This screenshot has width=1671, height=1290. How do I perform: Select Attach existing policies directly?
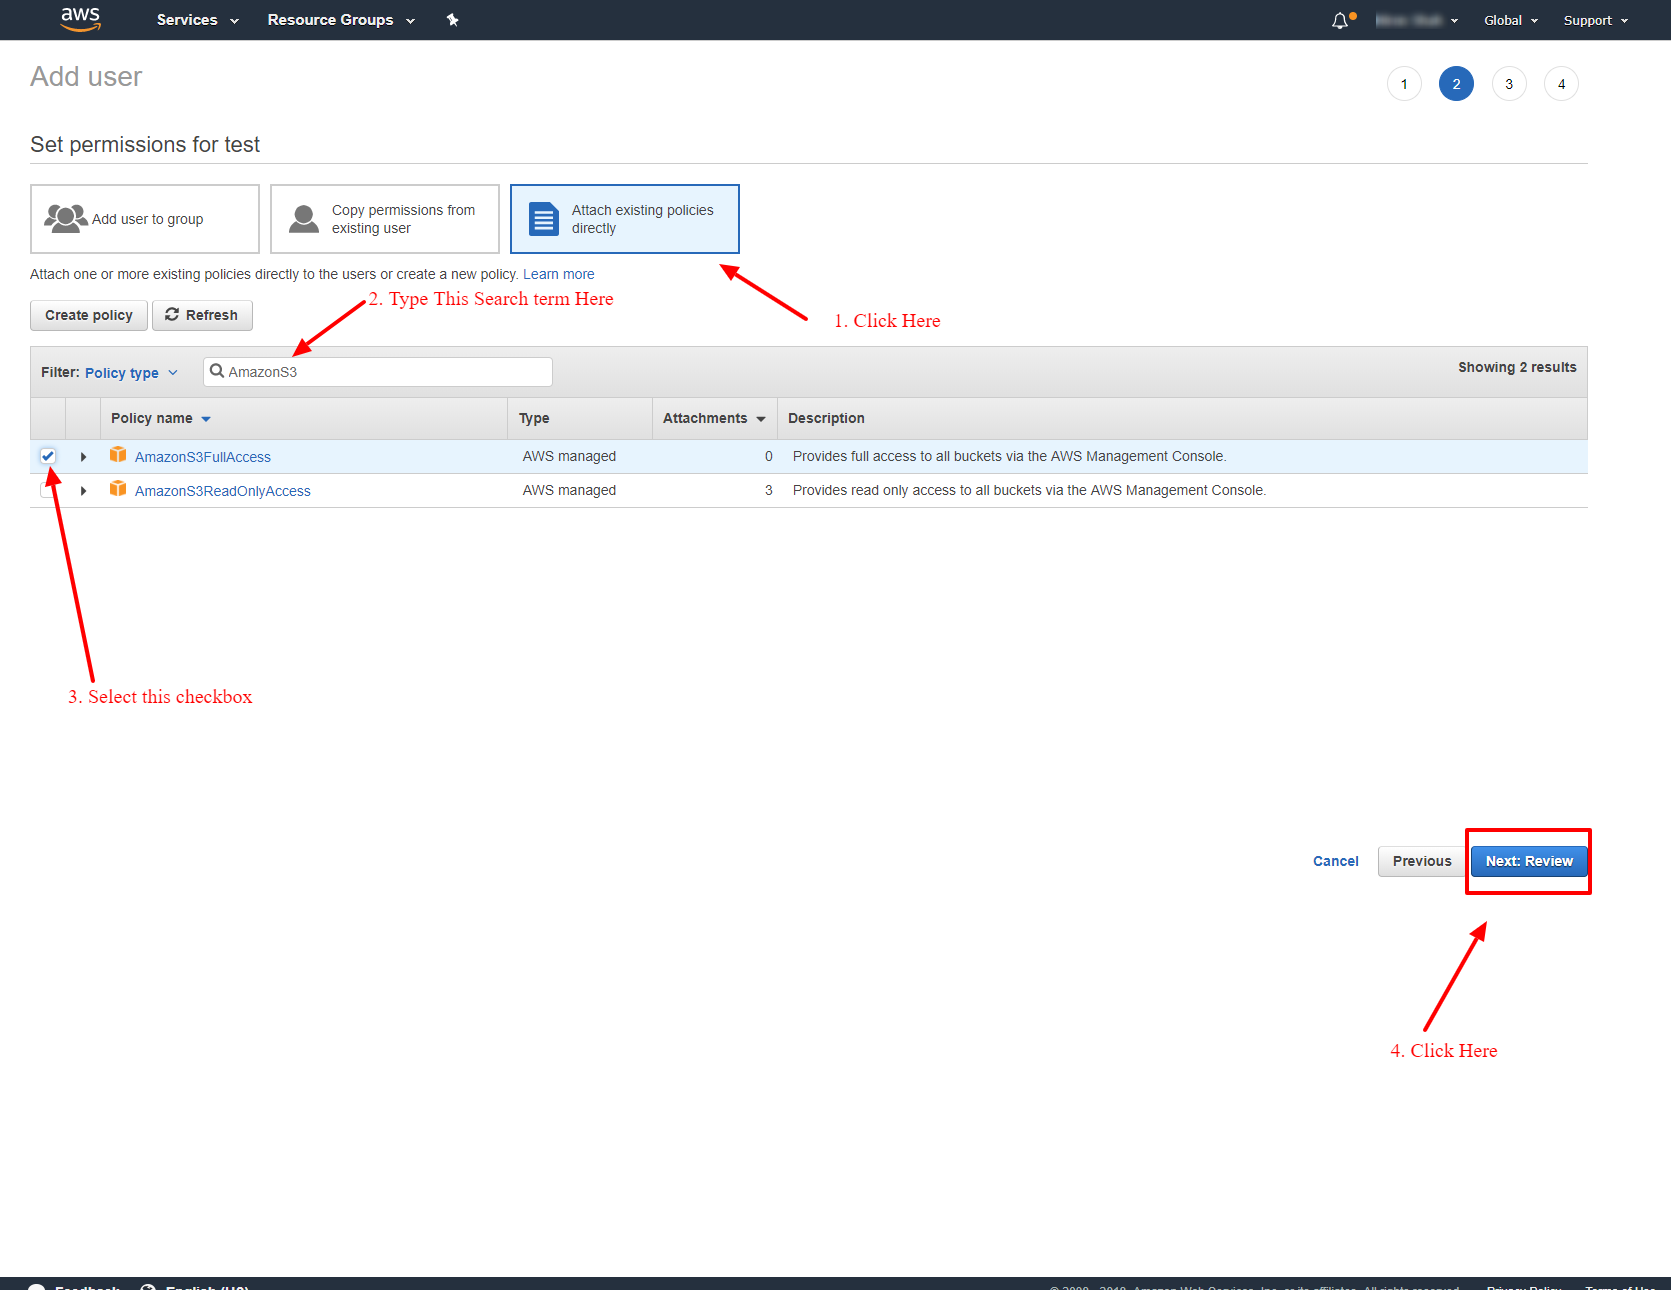click(x=625, y=219)
